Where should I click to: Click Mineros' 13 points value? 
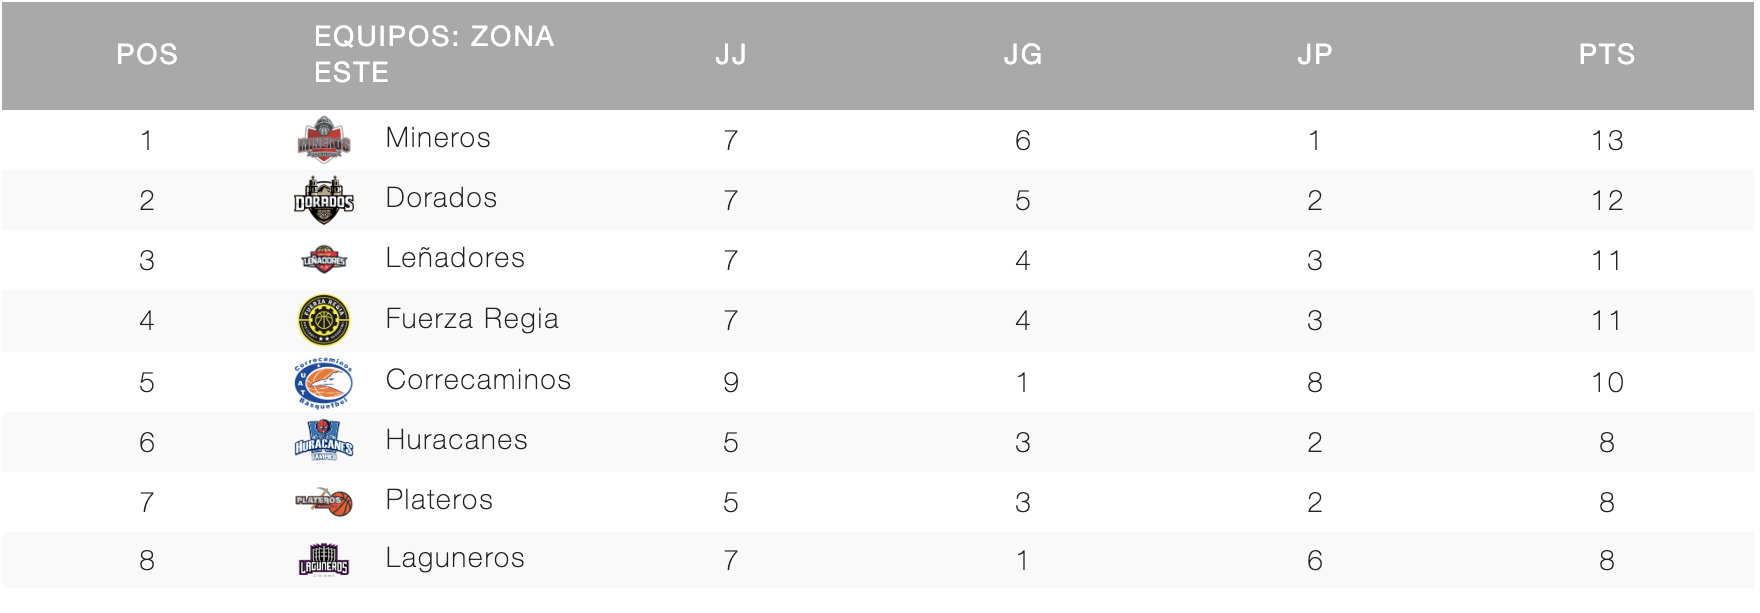click(1607, 140)
